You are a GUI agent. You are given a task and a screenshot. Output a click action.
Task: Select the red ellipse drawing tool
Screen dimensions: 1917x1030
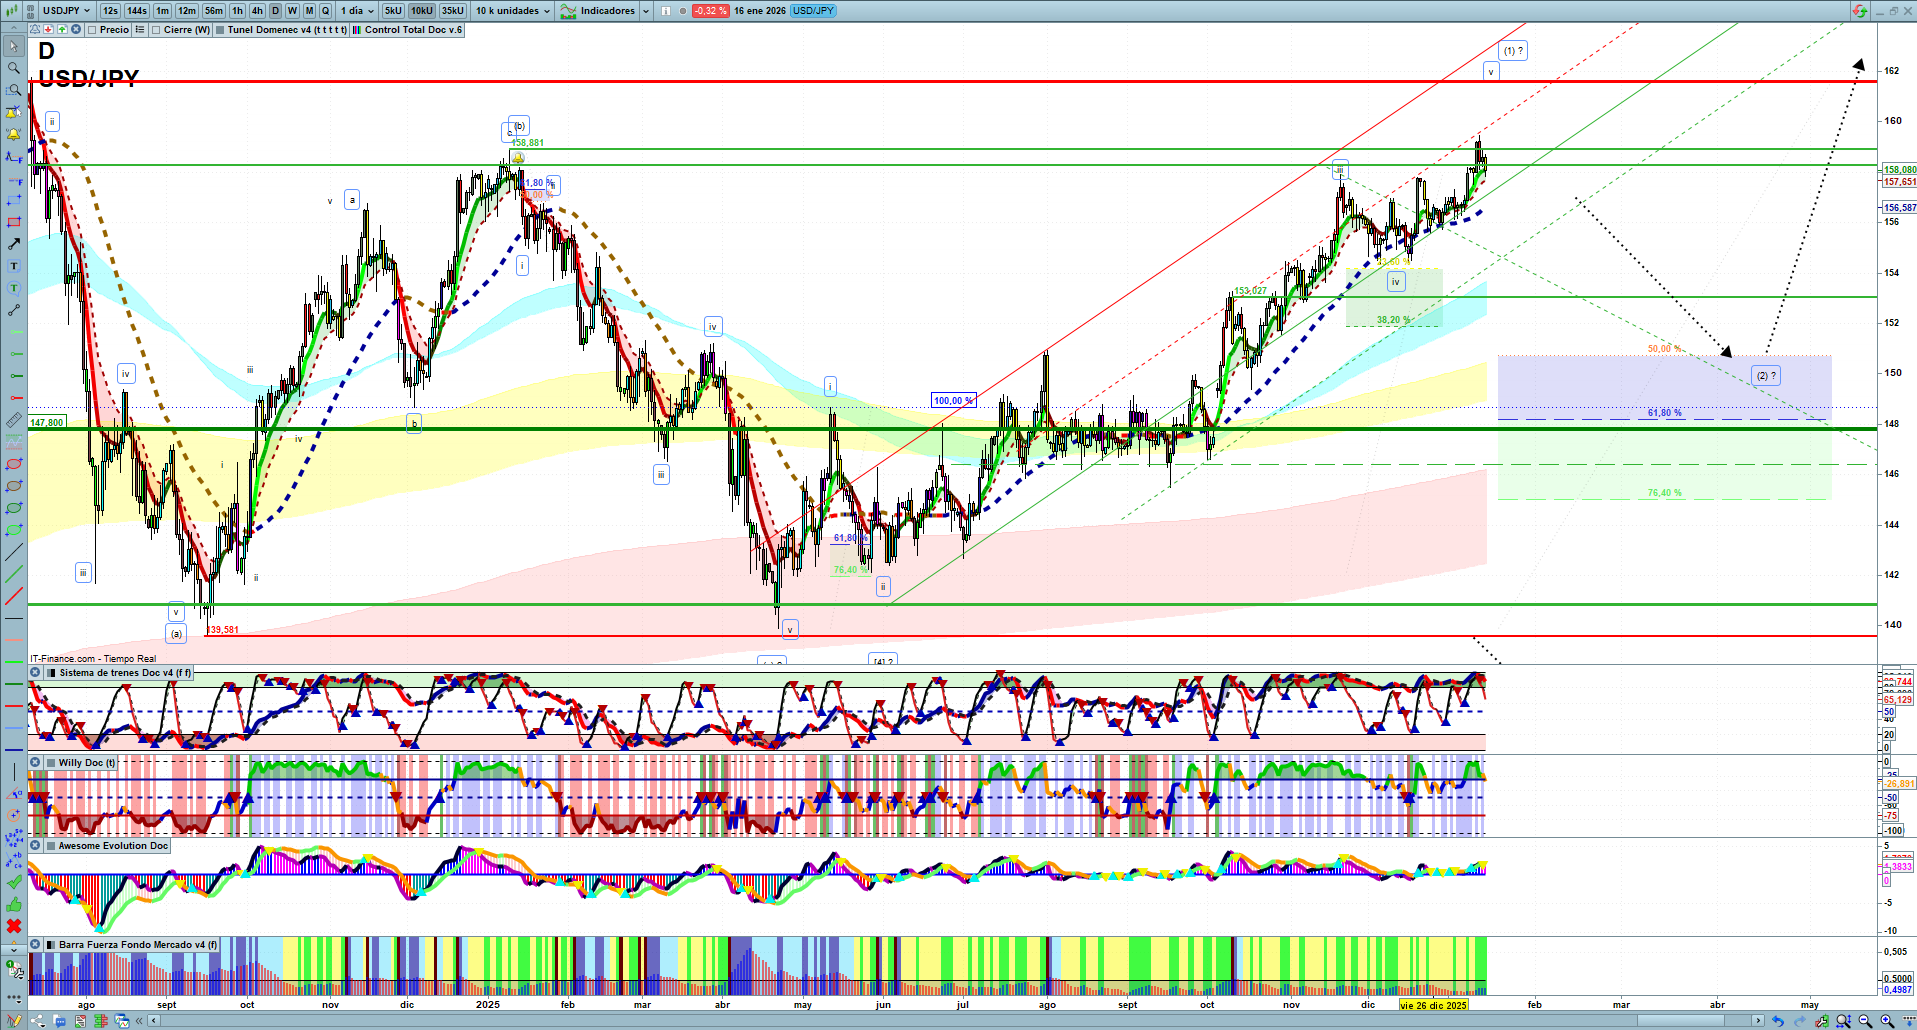click(13, 464)
